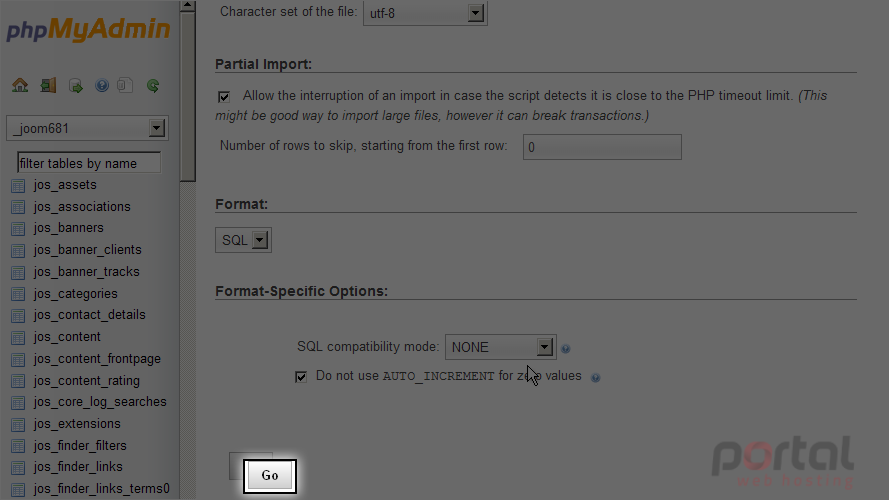
Task: Expand SQL compatibility mode NONE dropdown
Action: (500, 347)
